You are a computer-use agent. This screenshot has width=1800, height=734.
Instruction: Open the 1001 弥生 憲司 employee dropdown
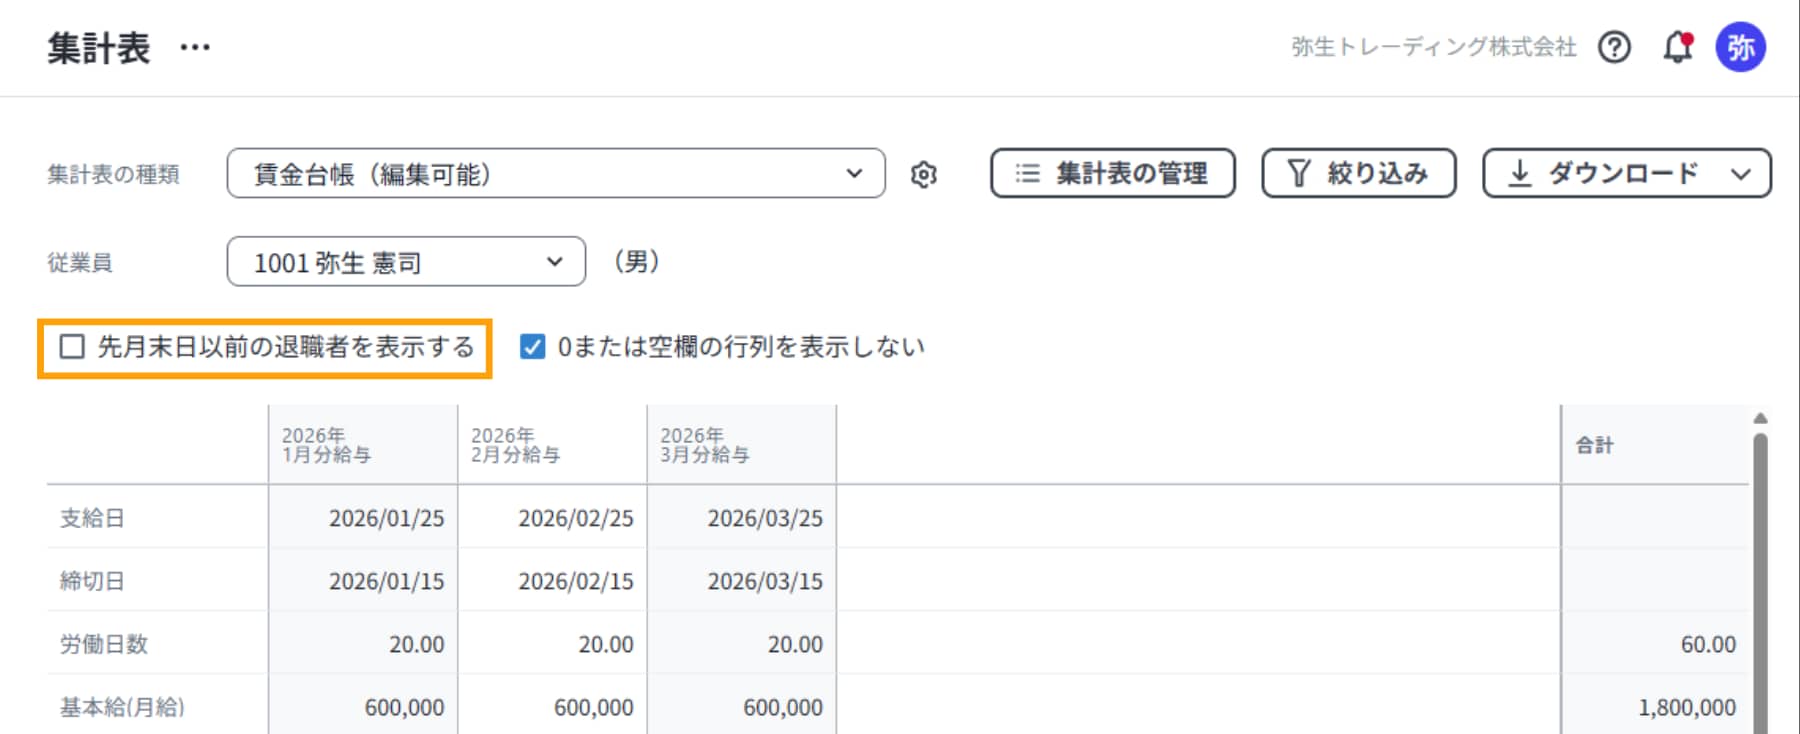point(406,261)
